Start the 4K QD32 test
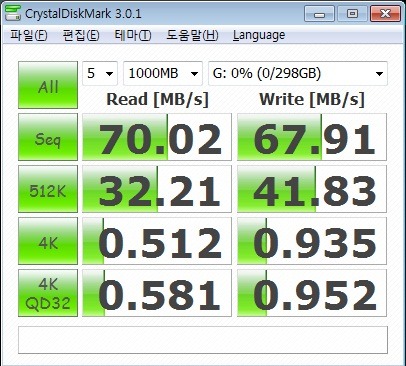The width and height of the screenshot is (406, 366). pyautogui.click(x=48, y=293)
